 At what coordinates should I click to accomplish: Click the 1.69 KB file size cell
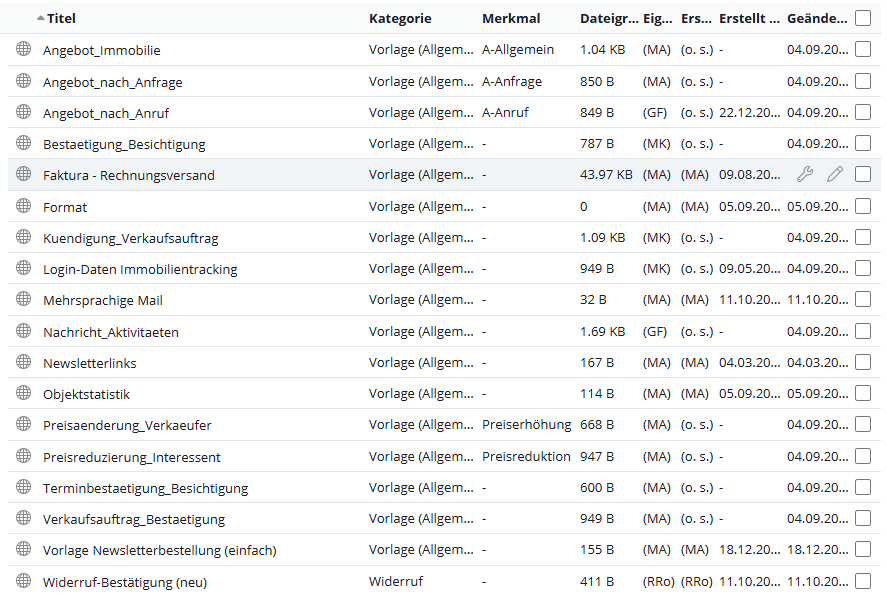point(602,331)
